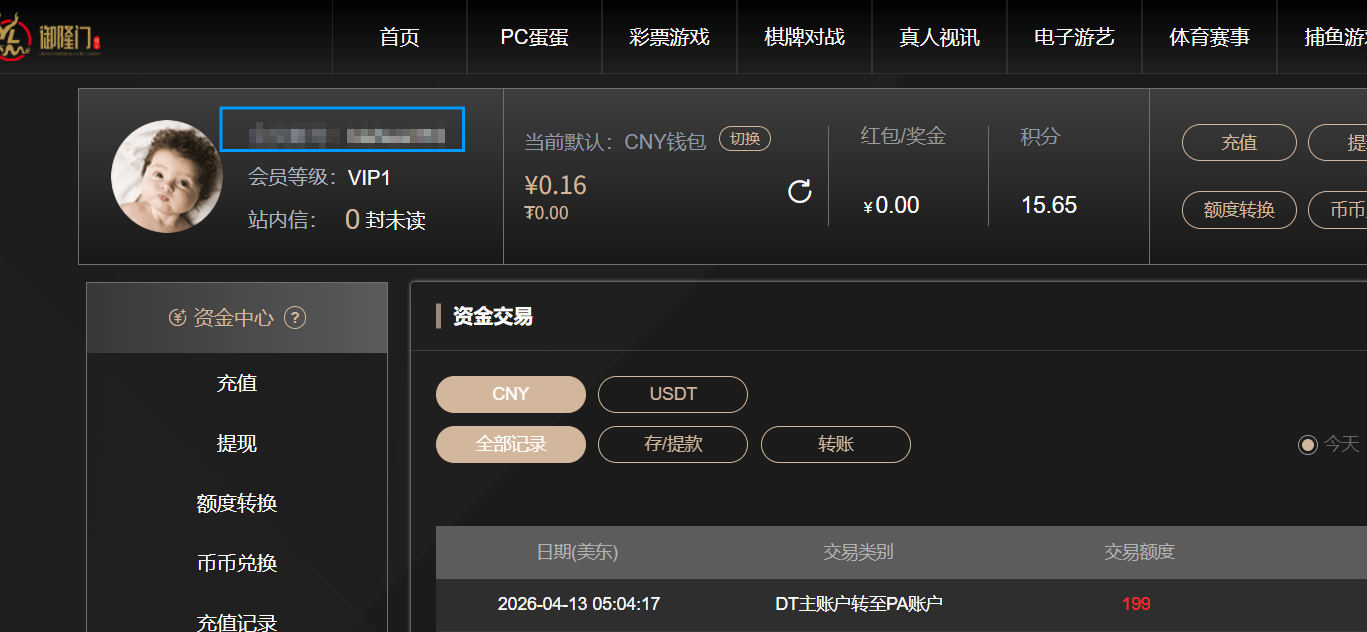1367x632 pixels.
Task: Open the PC蛋蛋 menu item
Action: pos(534,38)
